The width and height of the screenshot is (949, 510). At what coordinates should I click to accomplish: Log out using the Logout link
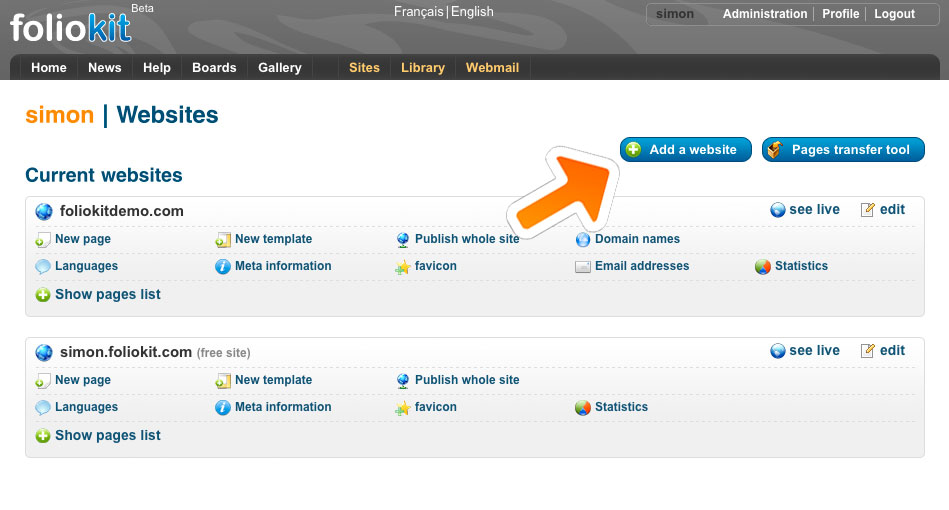click(x=895, y=14)
